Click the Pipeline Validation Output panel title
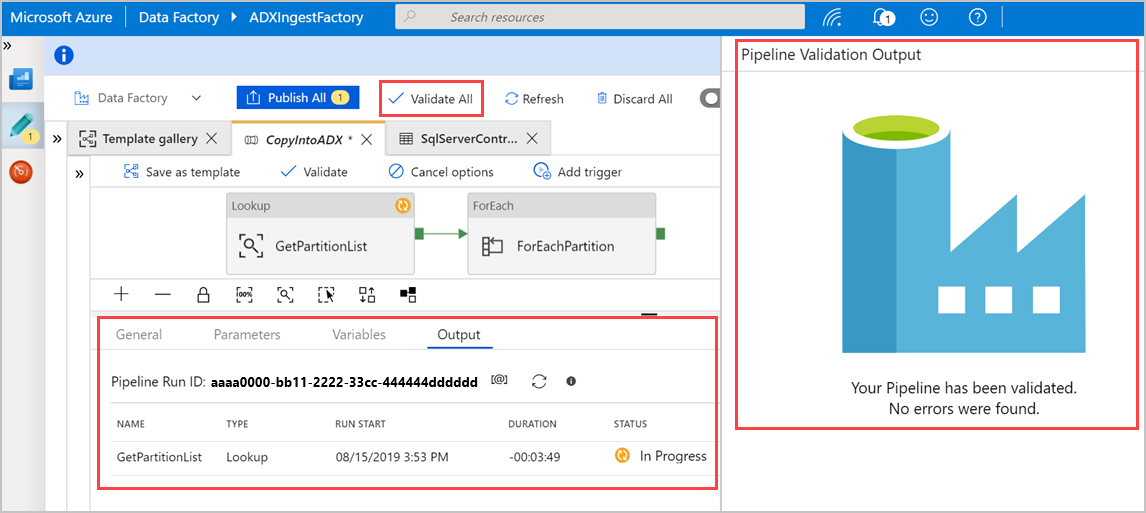The height and width of the screenshot is (513, 1146). pos(831,55)
